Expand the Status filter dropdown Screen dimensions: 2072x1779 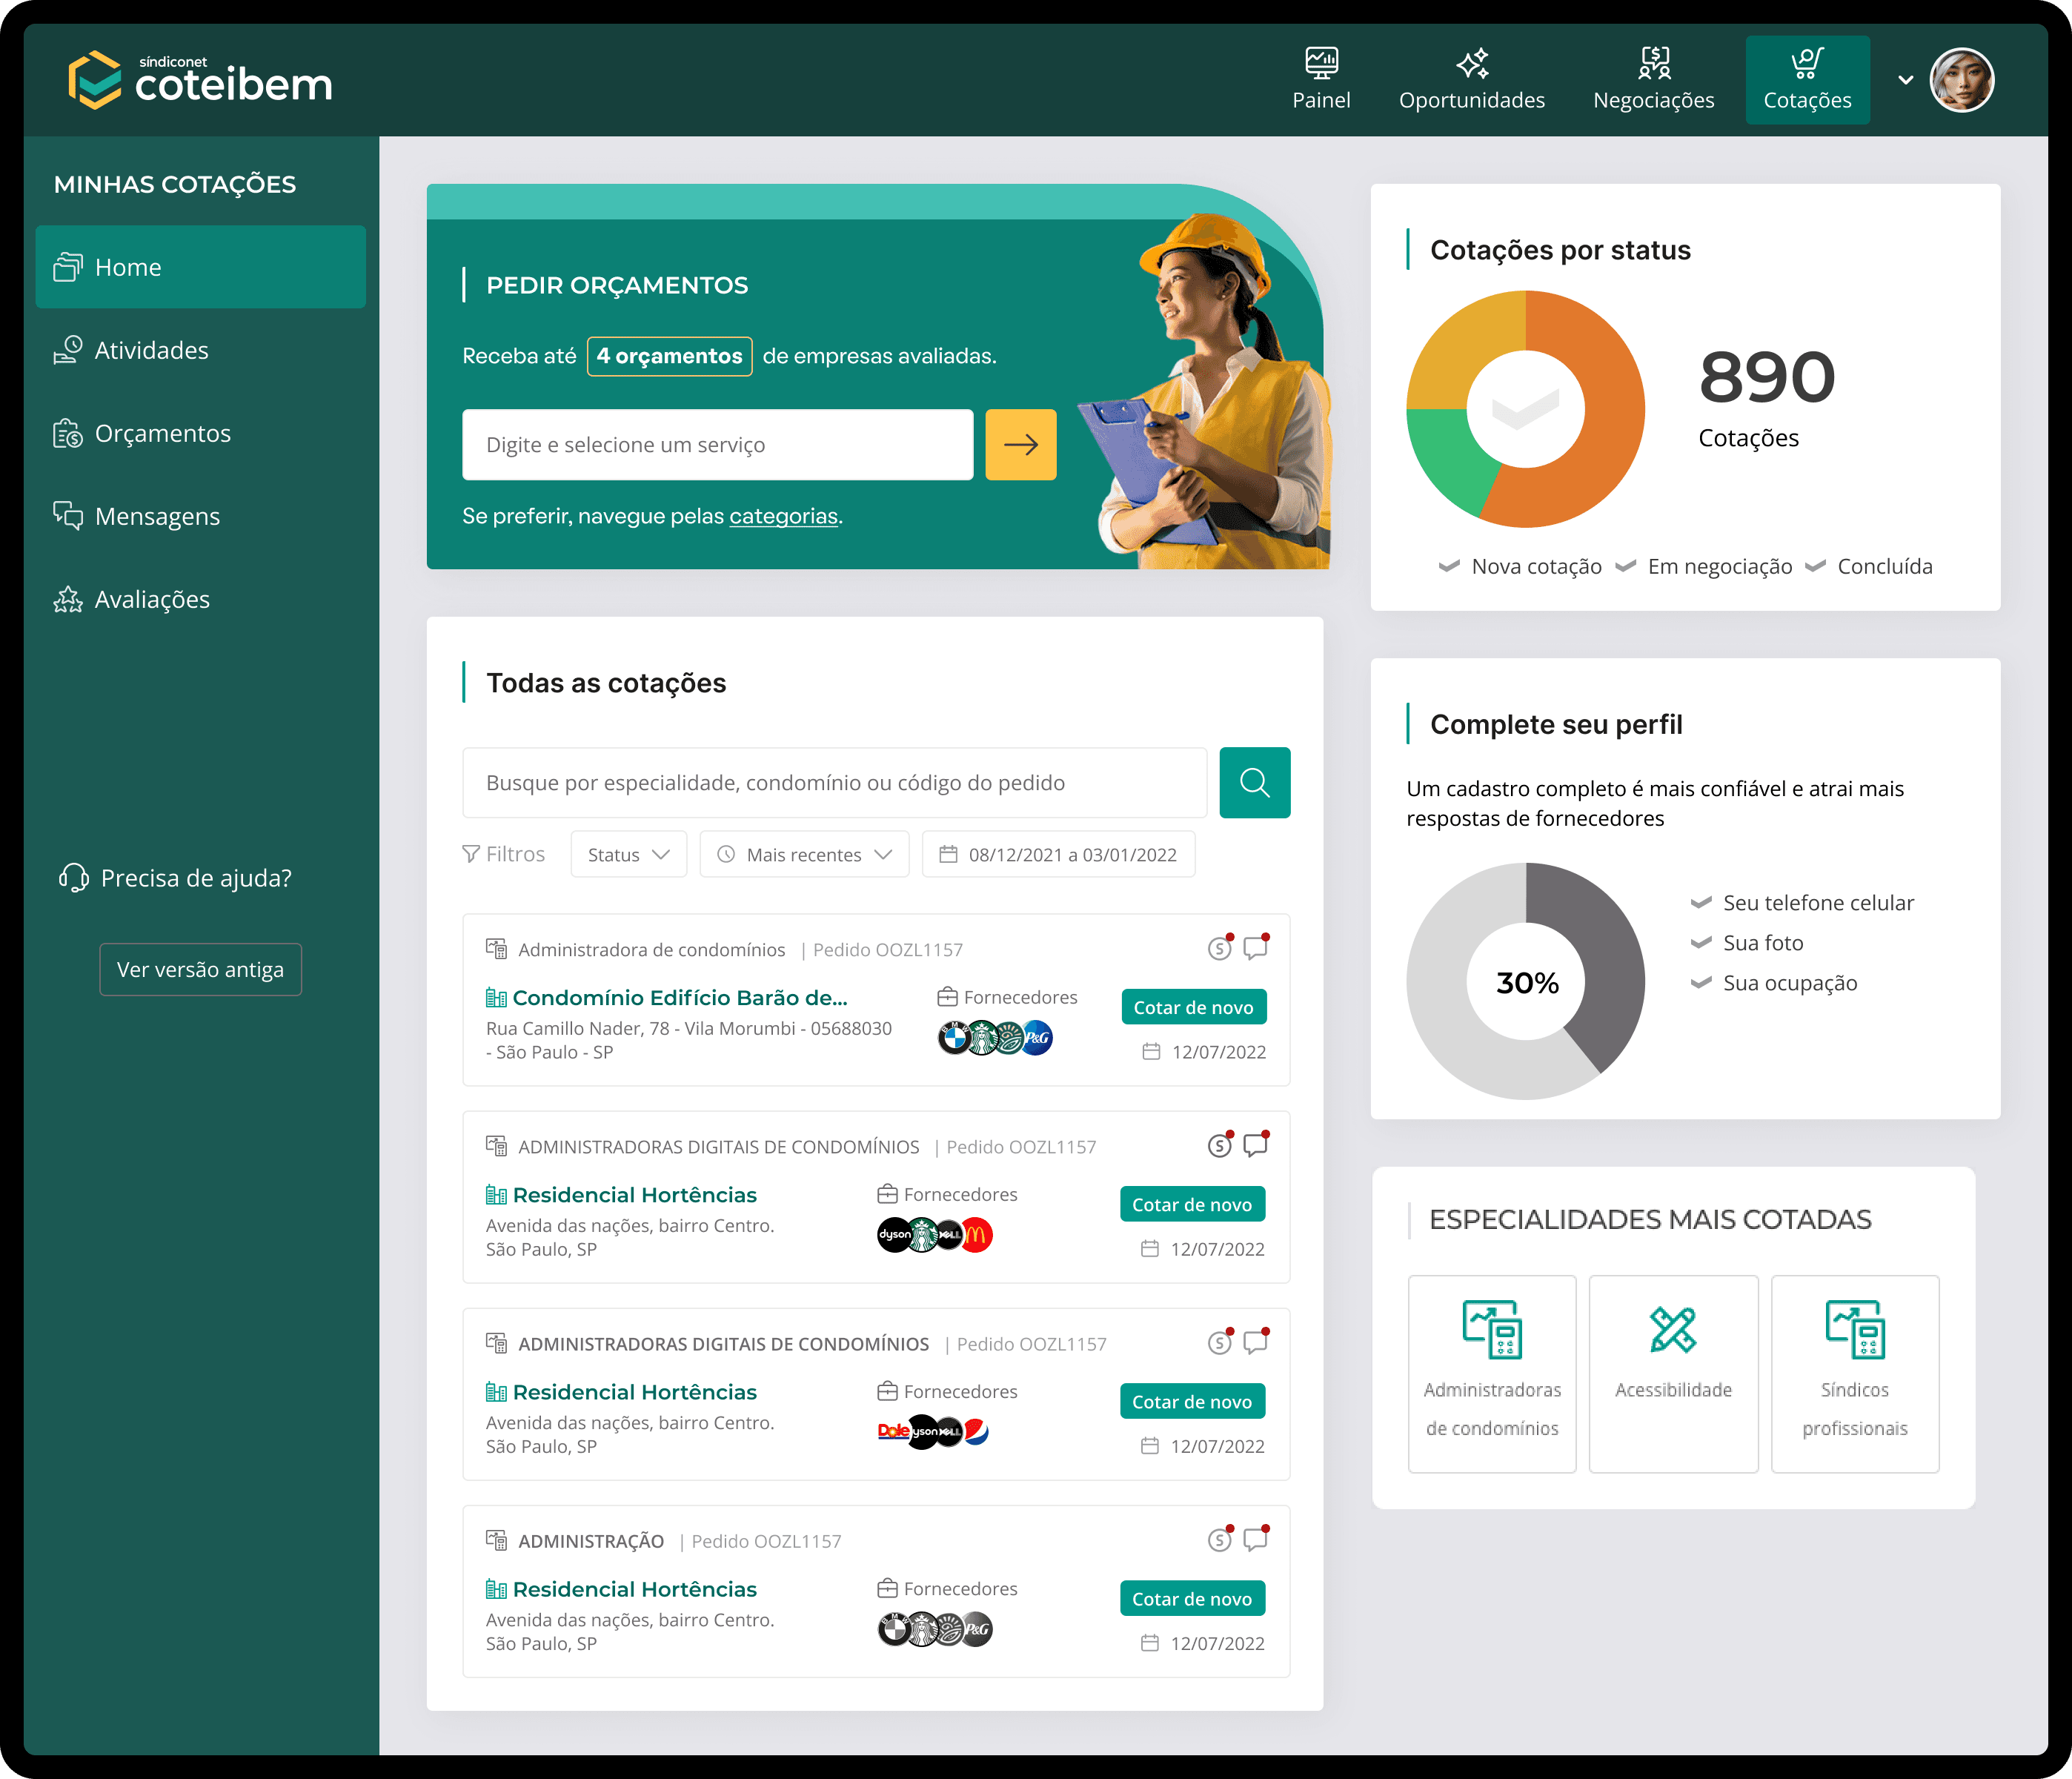(x=628, y=855)
